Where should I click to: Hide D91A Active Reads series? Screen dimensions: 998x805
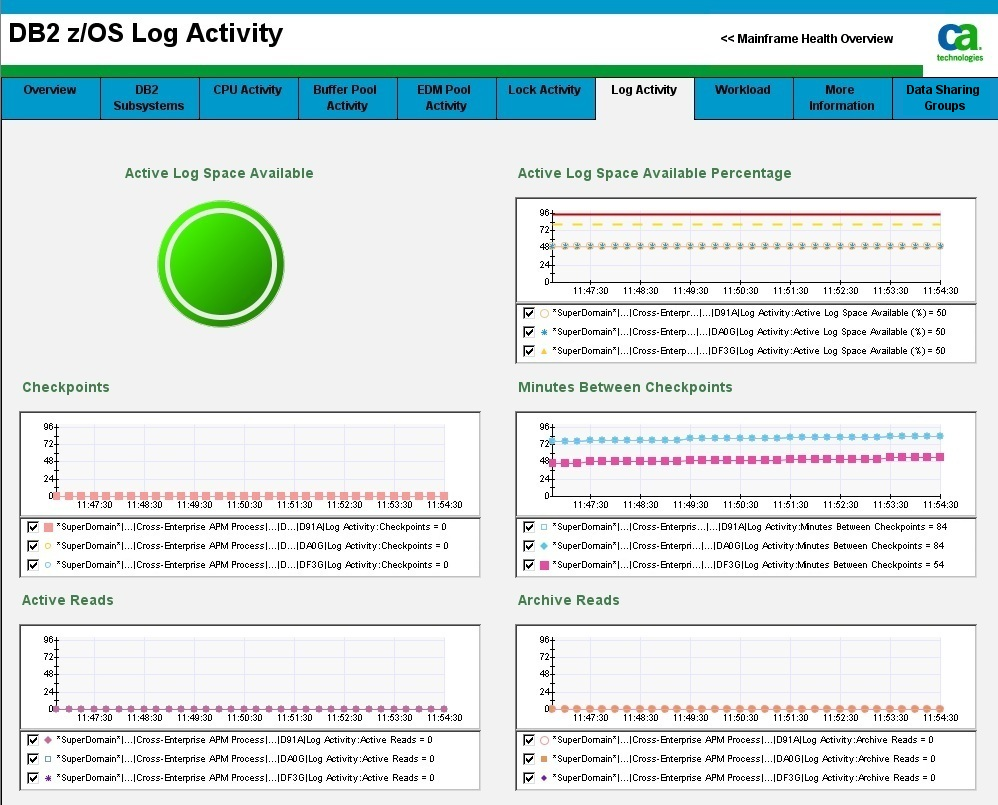(x=33, y=740)
